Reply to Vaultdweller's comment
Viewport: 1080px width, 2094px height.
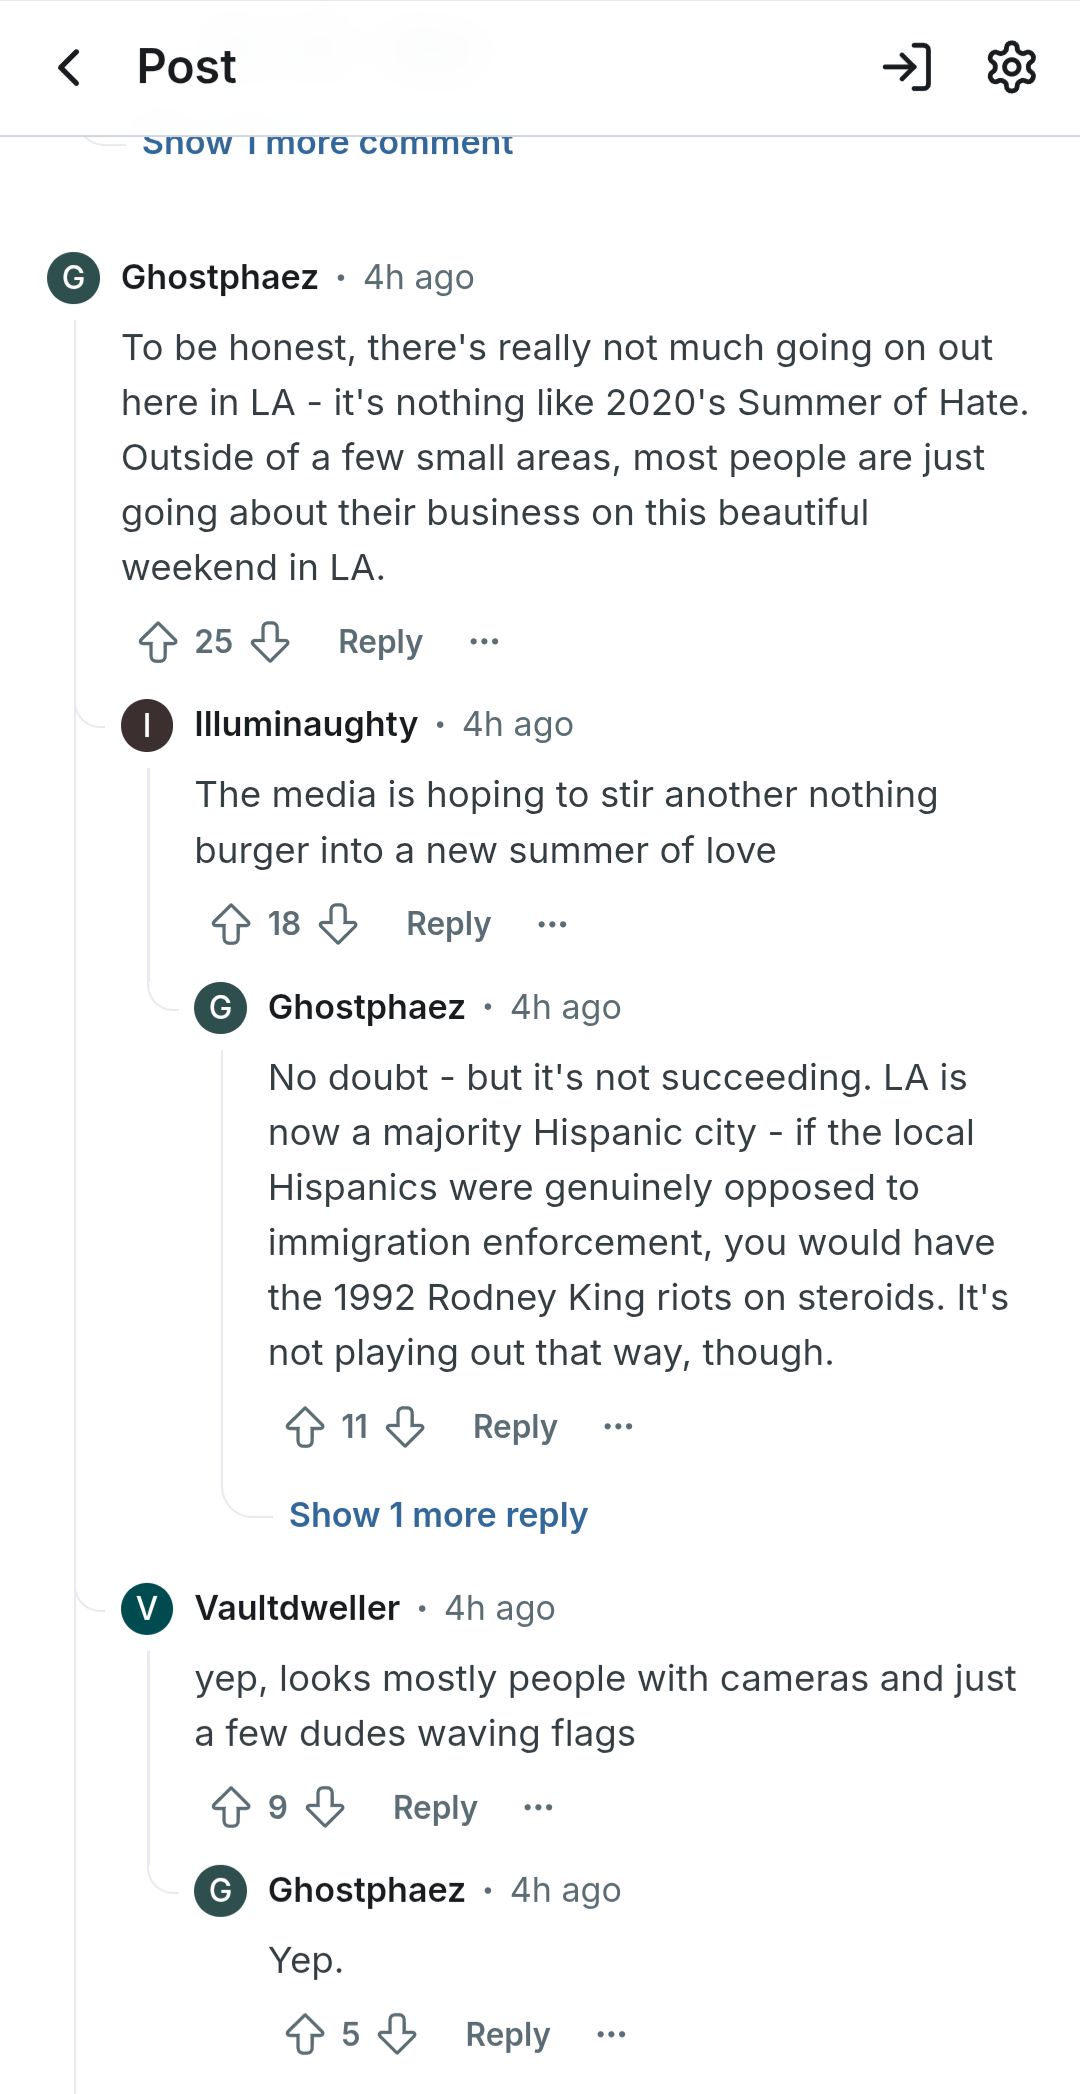click(435, 1808)
